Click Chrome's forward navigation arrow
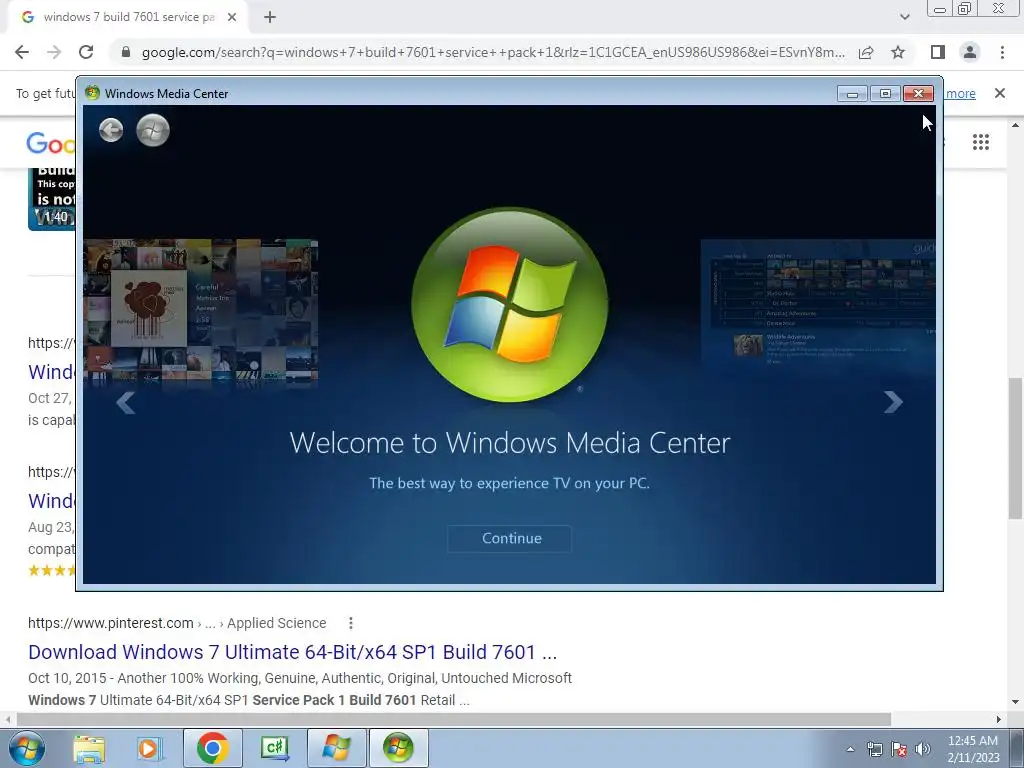The height and width of the screenshot is (768, 1024). [54, 52]
